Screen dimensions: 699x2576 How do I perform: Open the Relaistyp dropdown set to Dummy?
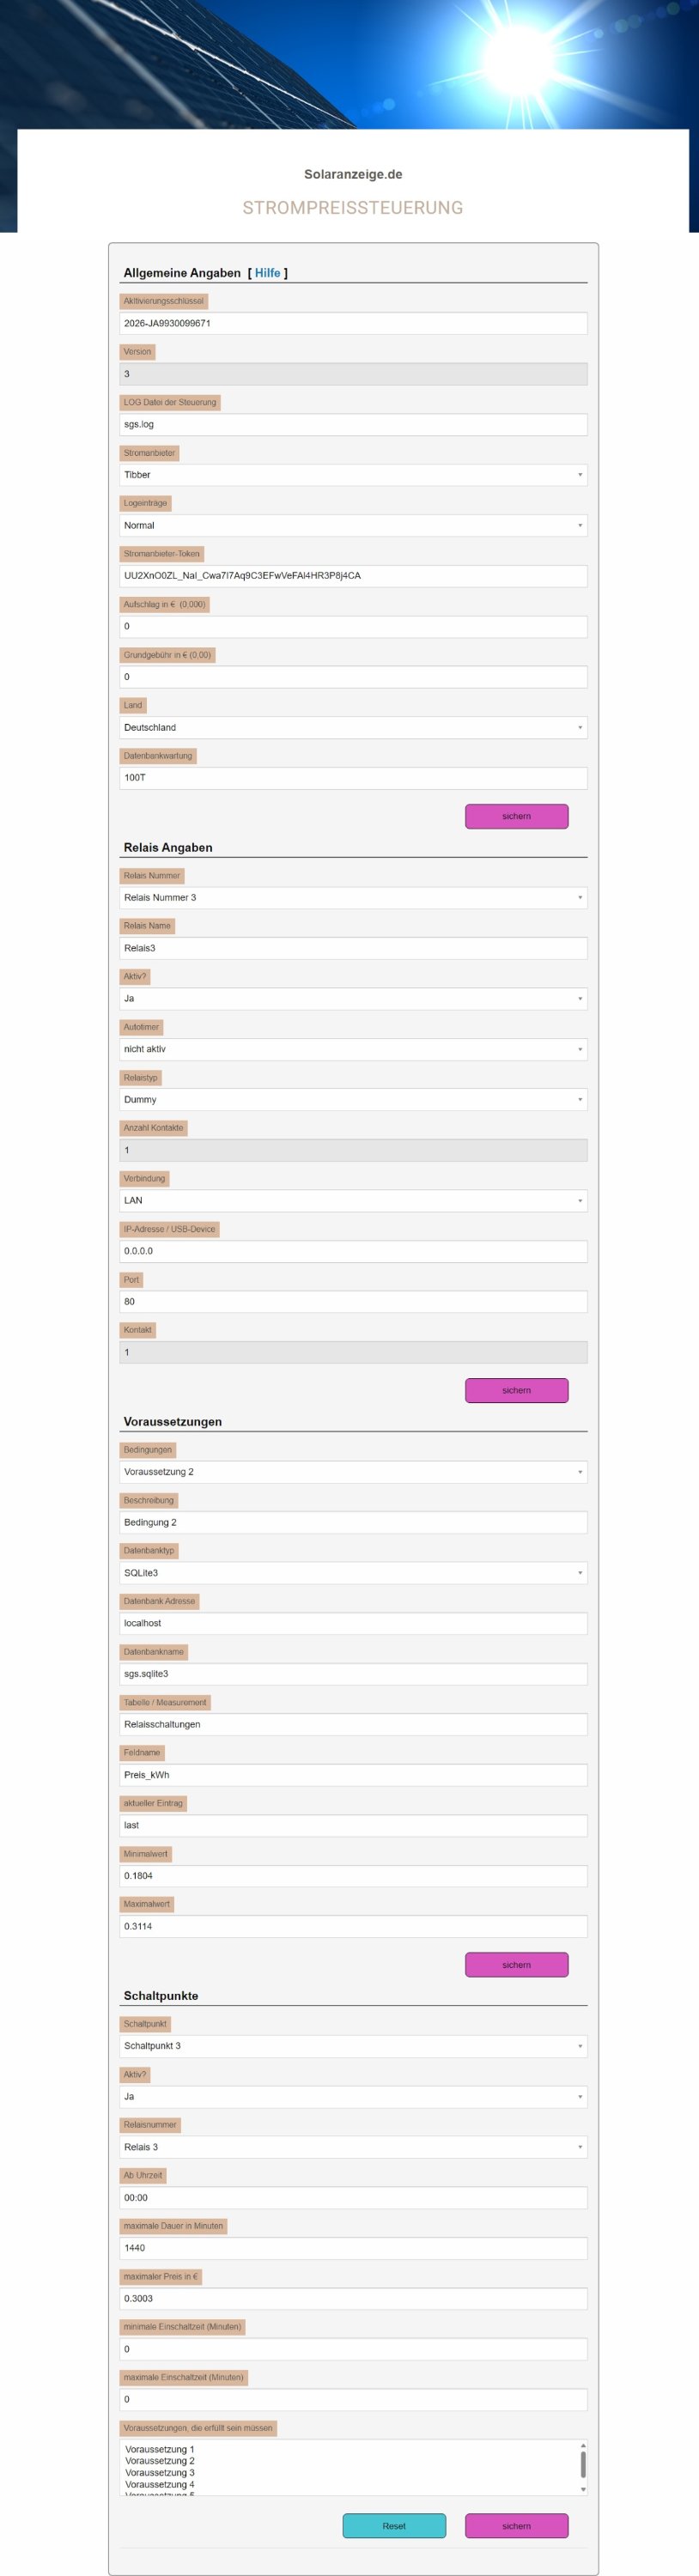coord(352,1099)
